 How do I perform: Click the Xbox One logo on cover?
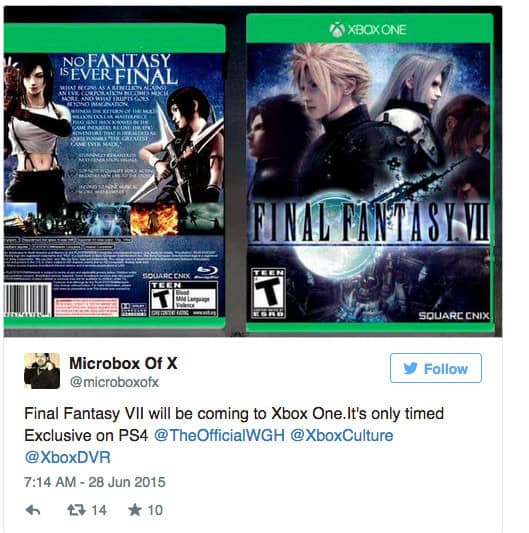point(368,30)
